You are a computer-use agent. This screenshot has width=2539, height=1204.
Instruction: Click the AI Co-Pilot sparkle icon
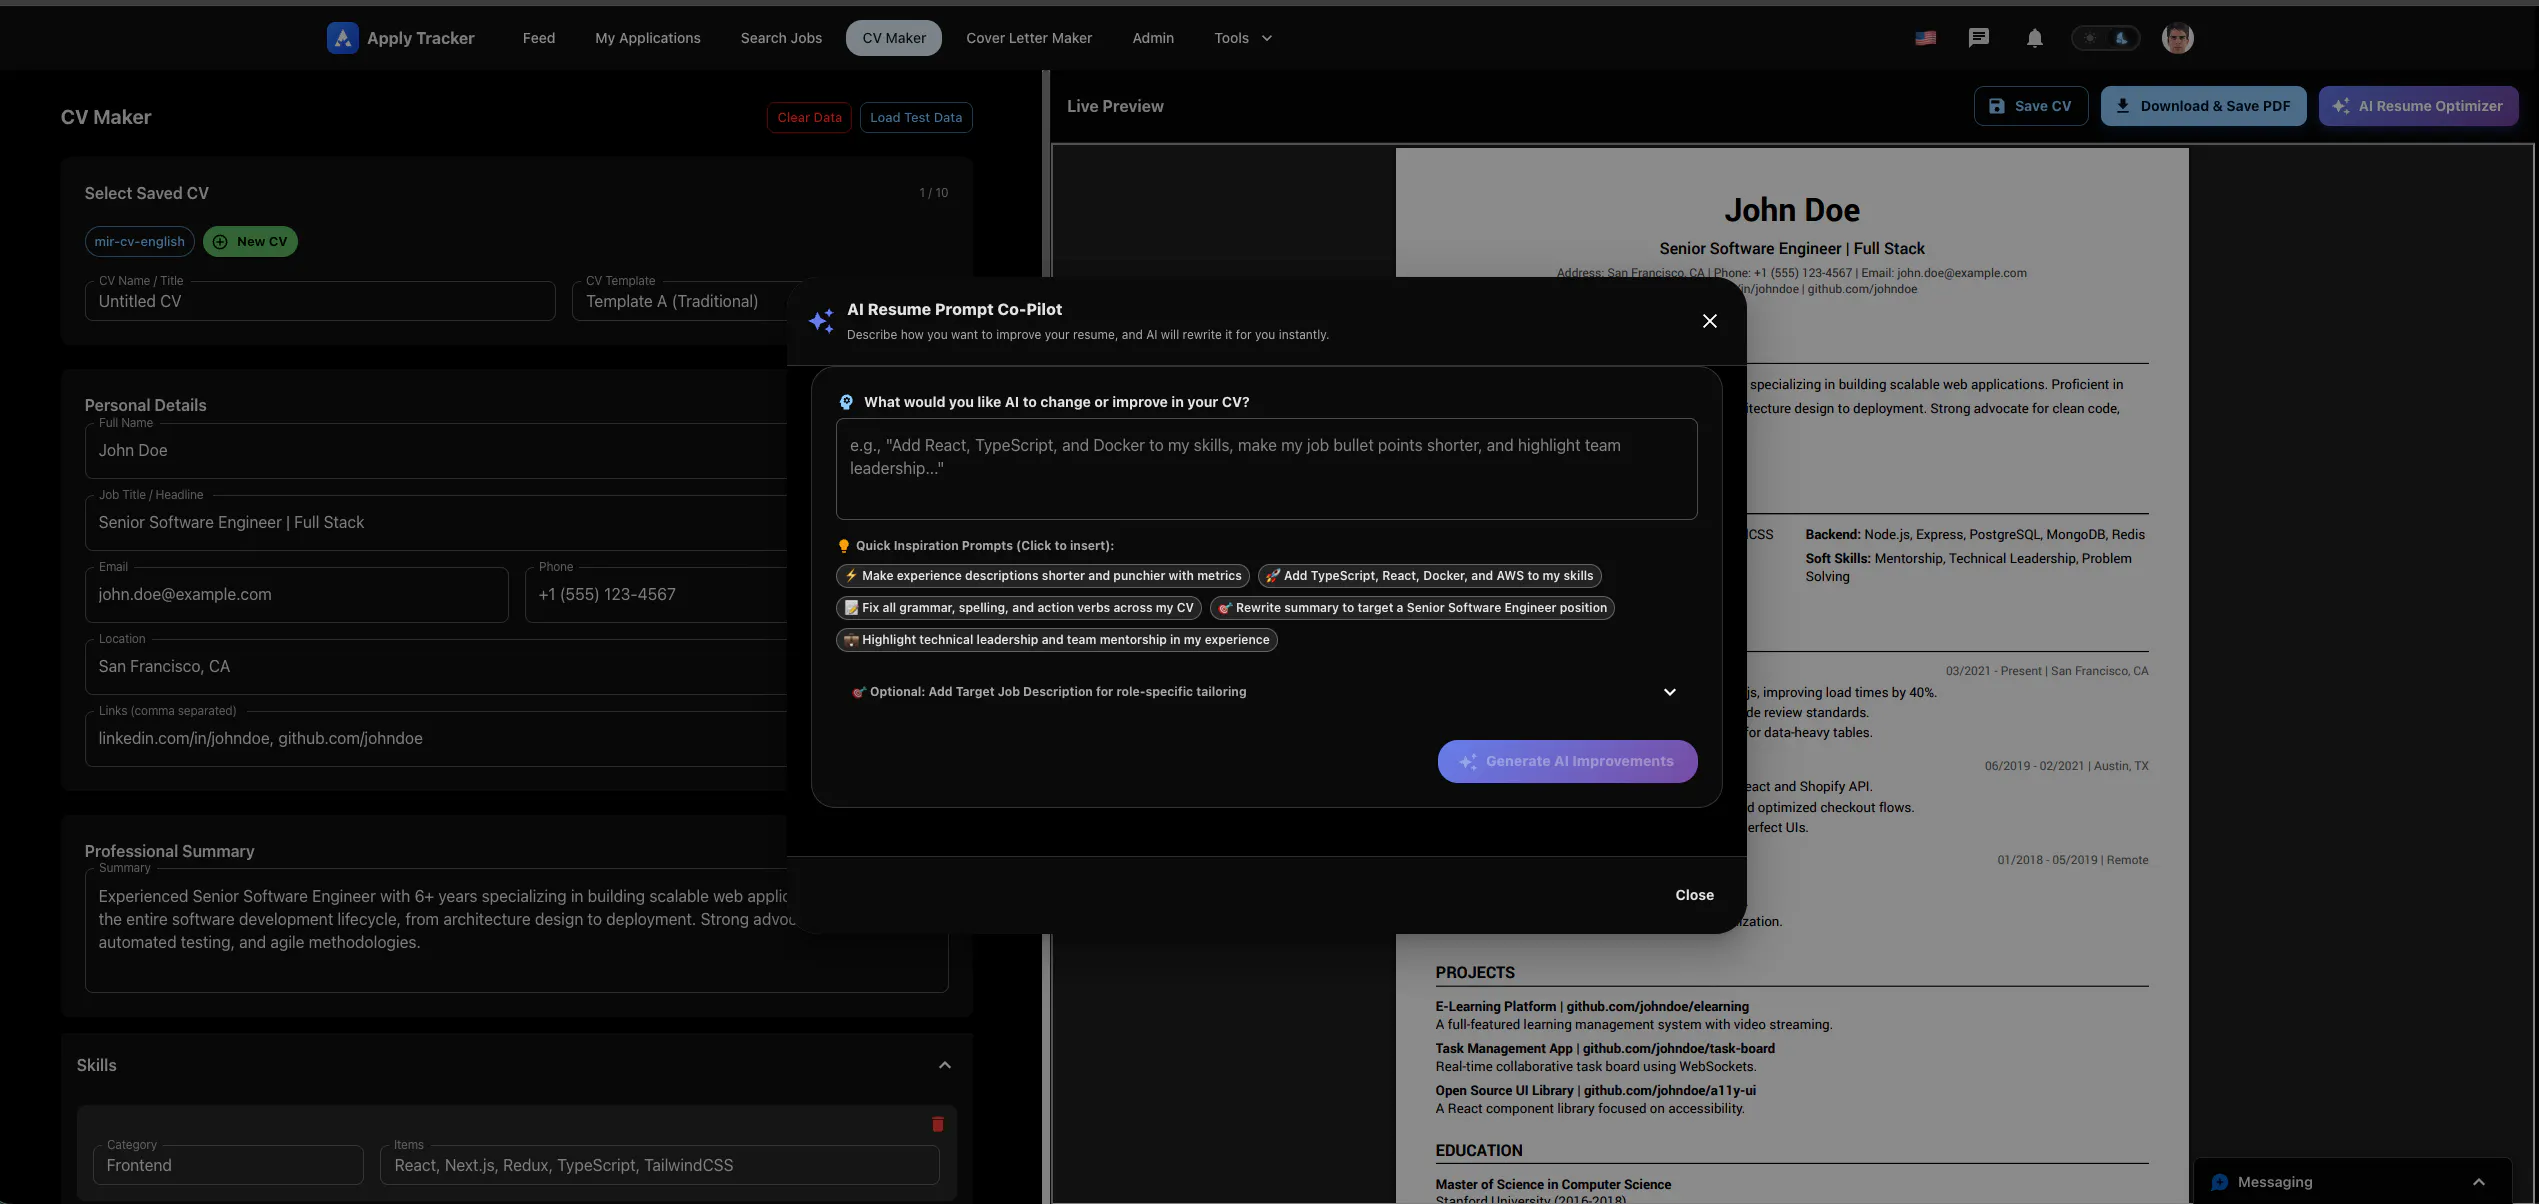[821, 321]
